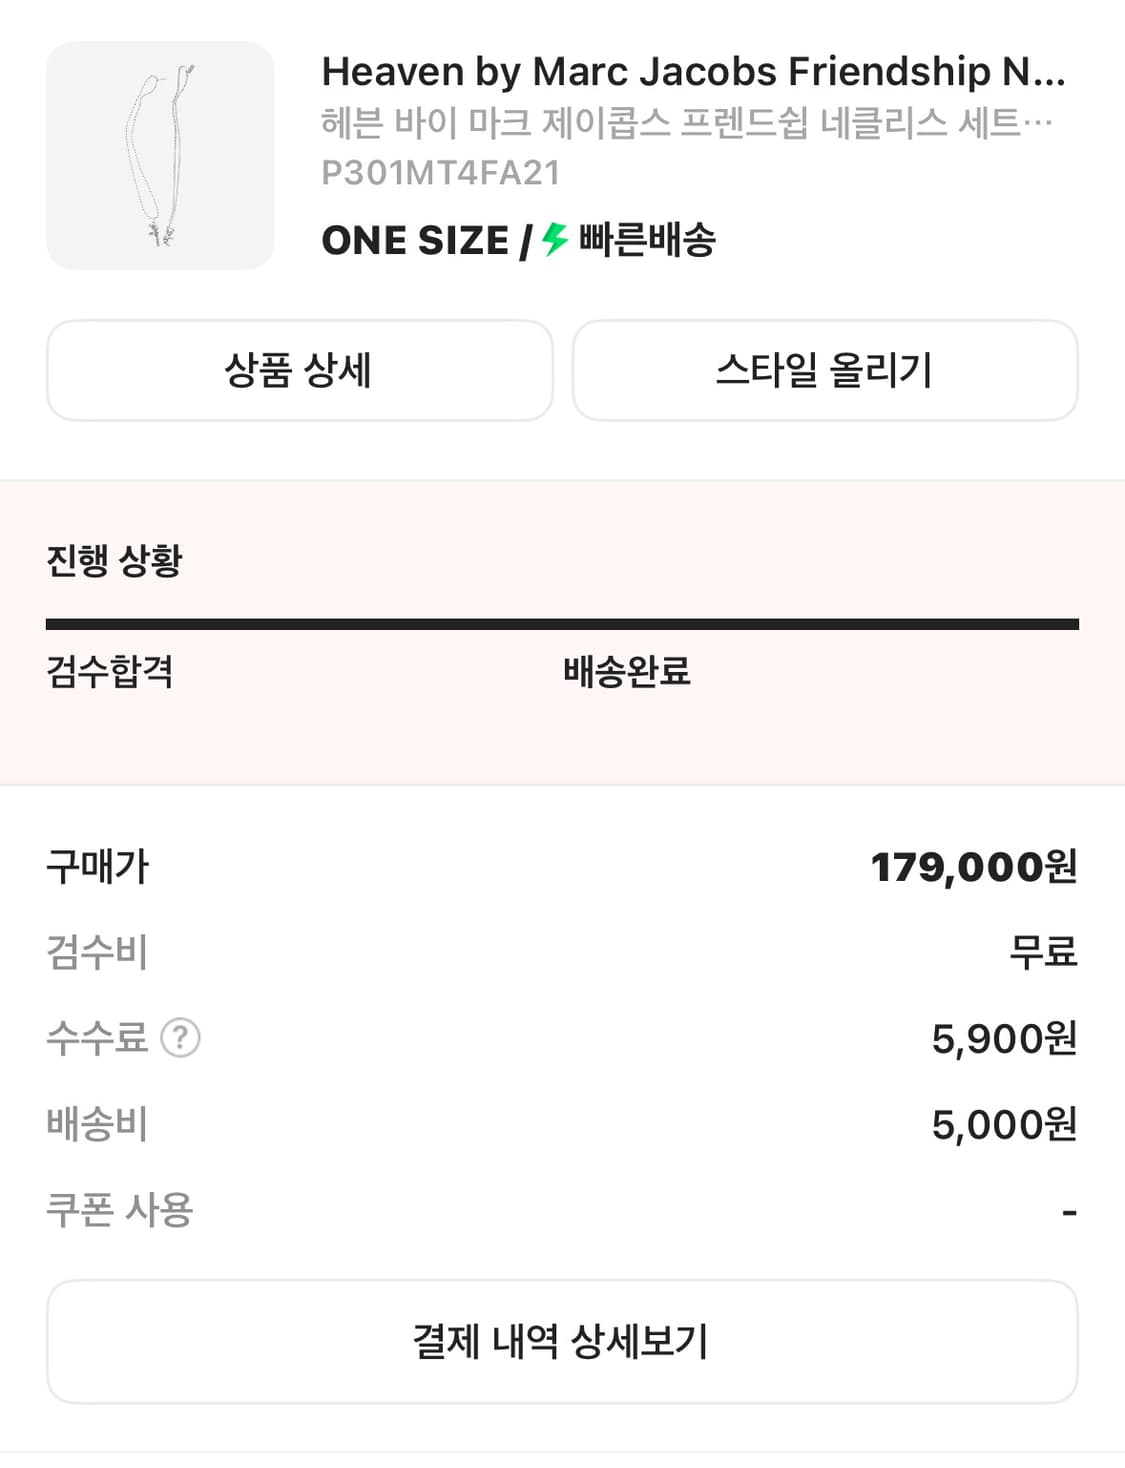The width and height of the screenshot is (1125, 1468).
Task: Open 결제 내역 상세보기
Action: [562, 1341]
